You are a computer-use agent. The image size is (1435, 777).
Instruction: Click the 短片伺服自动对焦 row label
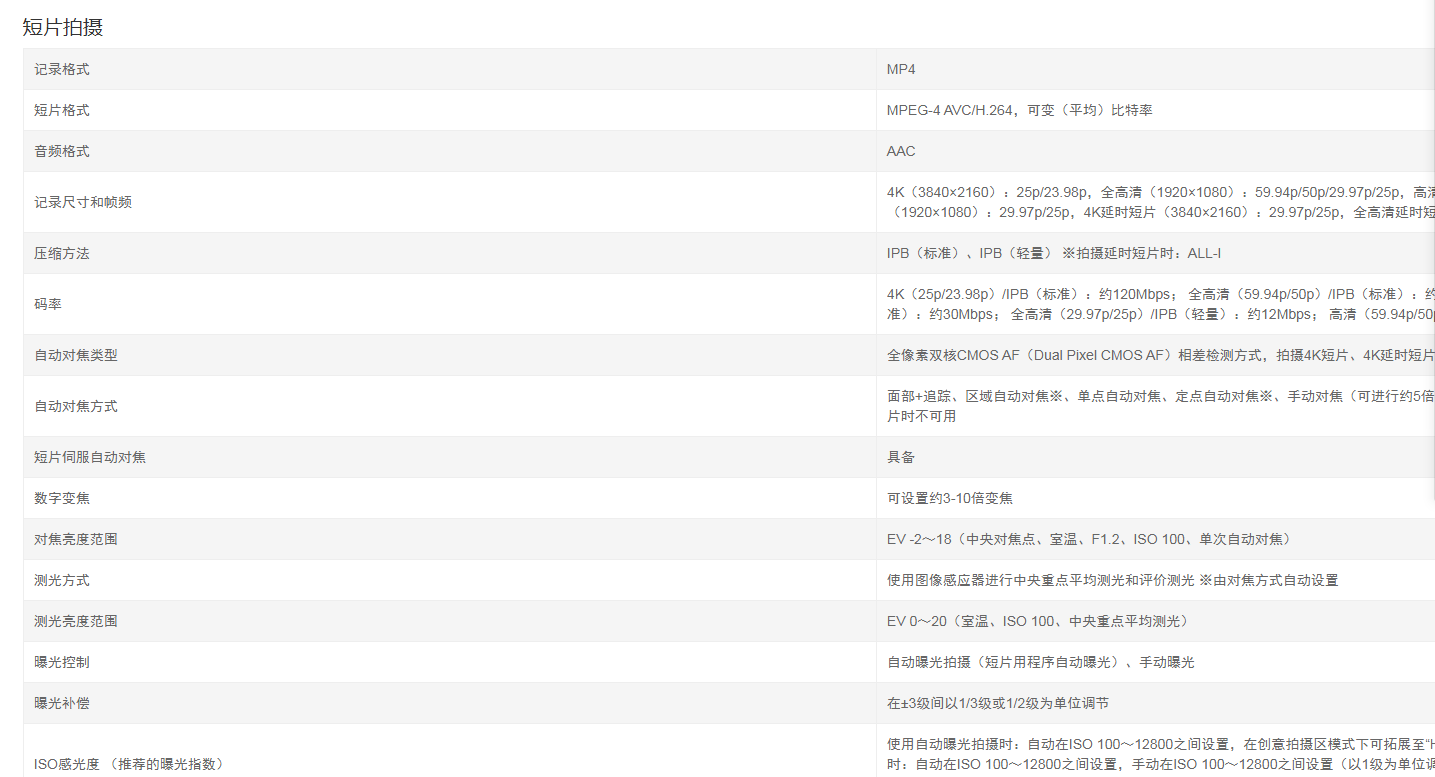90,457
